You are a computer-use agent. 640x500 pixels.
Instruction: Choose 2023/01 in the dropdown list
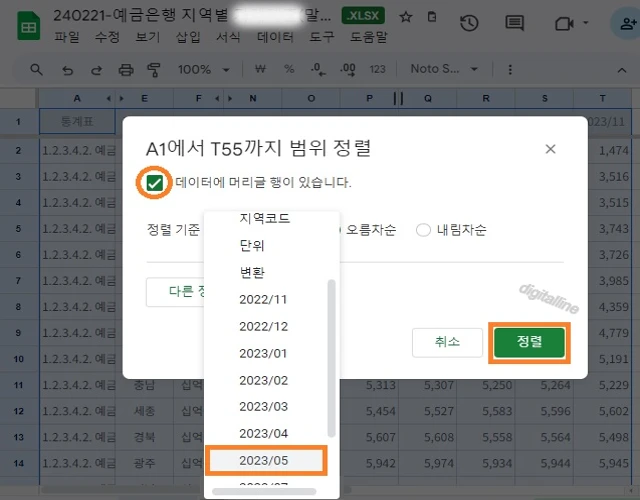[265, 353]
